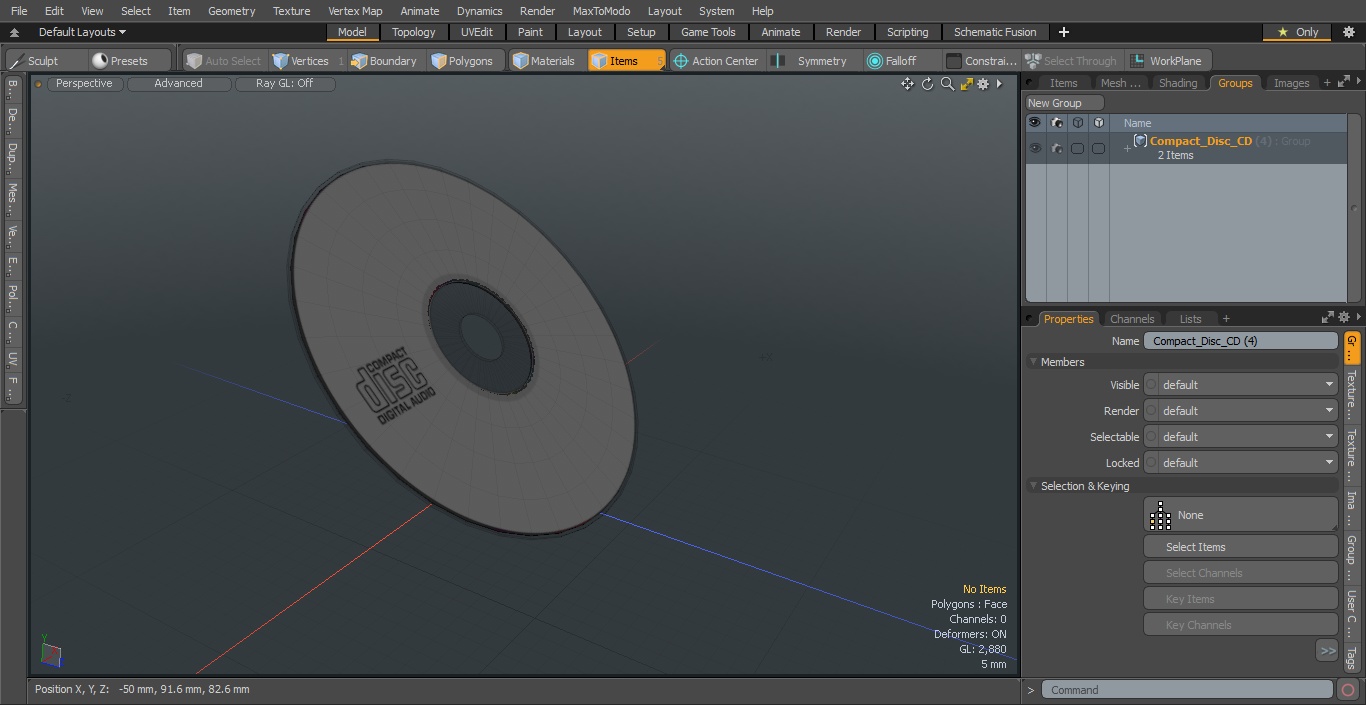The width and height of the screenshot is (1366, 705).
Task: Open the Channels tab
Action: pyautogui.click(x=1132, y=319)
